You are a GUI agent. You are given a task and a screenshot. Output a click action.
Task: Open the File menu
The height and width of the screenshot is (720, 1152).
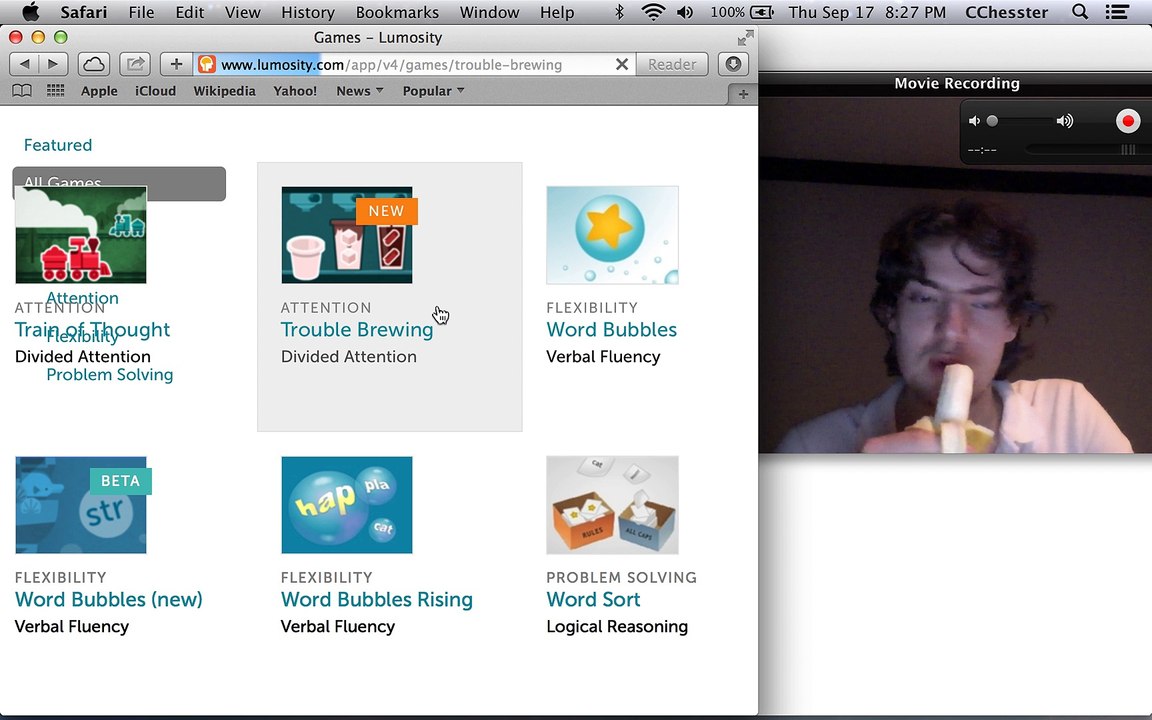coord(141,12)
